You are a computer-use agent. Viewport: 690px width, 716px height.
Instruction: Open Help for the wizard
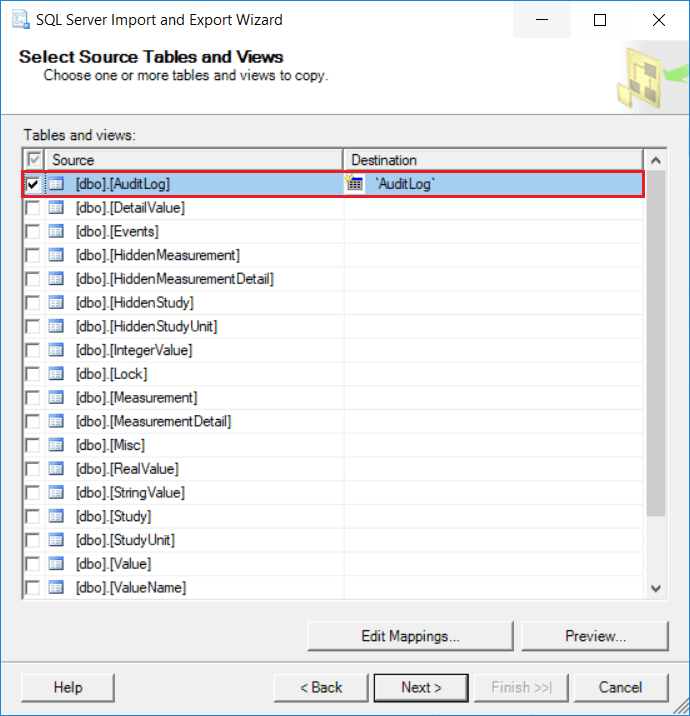(x=68, y=687)
